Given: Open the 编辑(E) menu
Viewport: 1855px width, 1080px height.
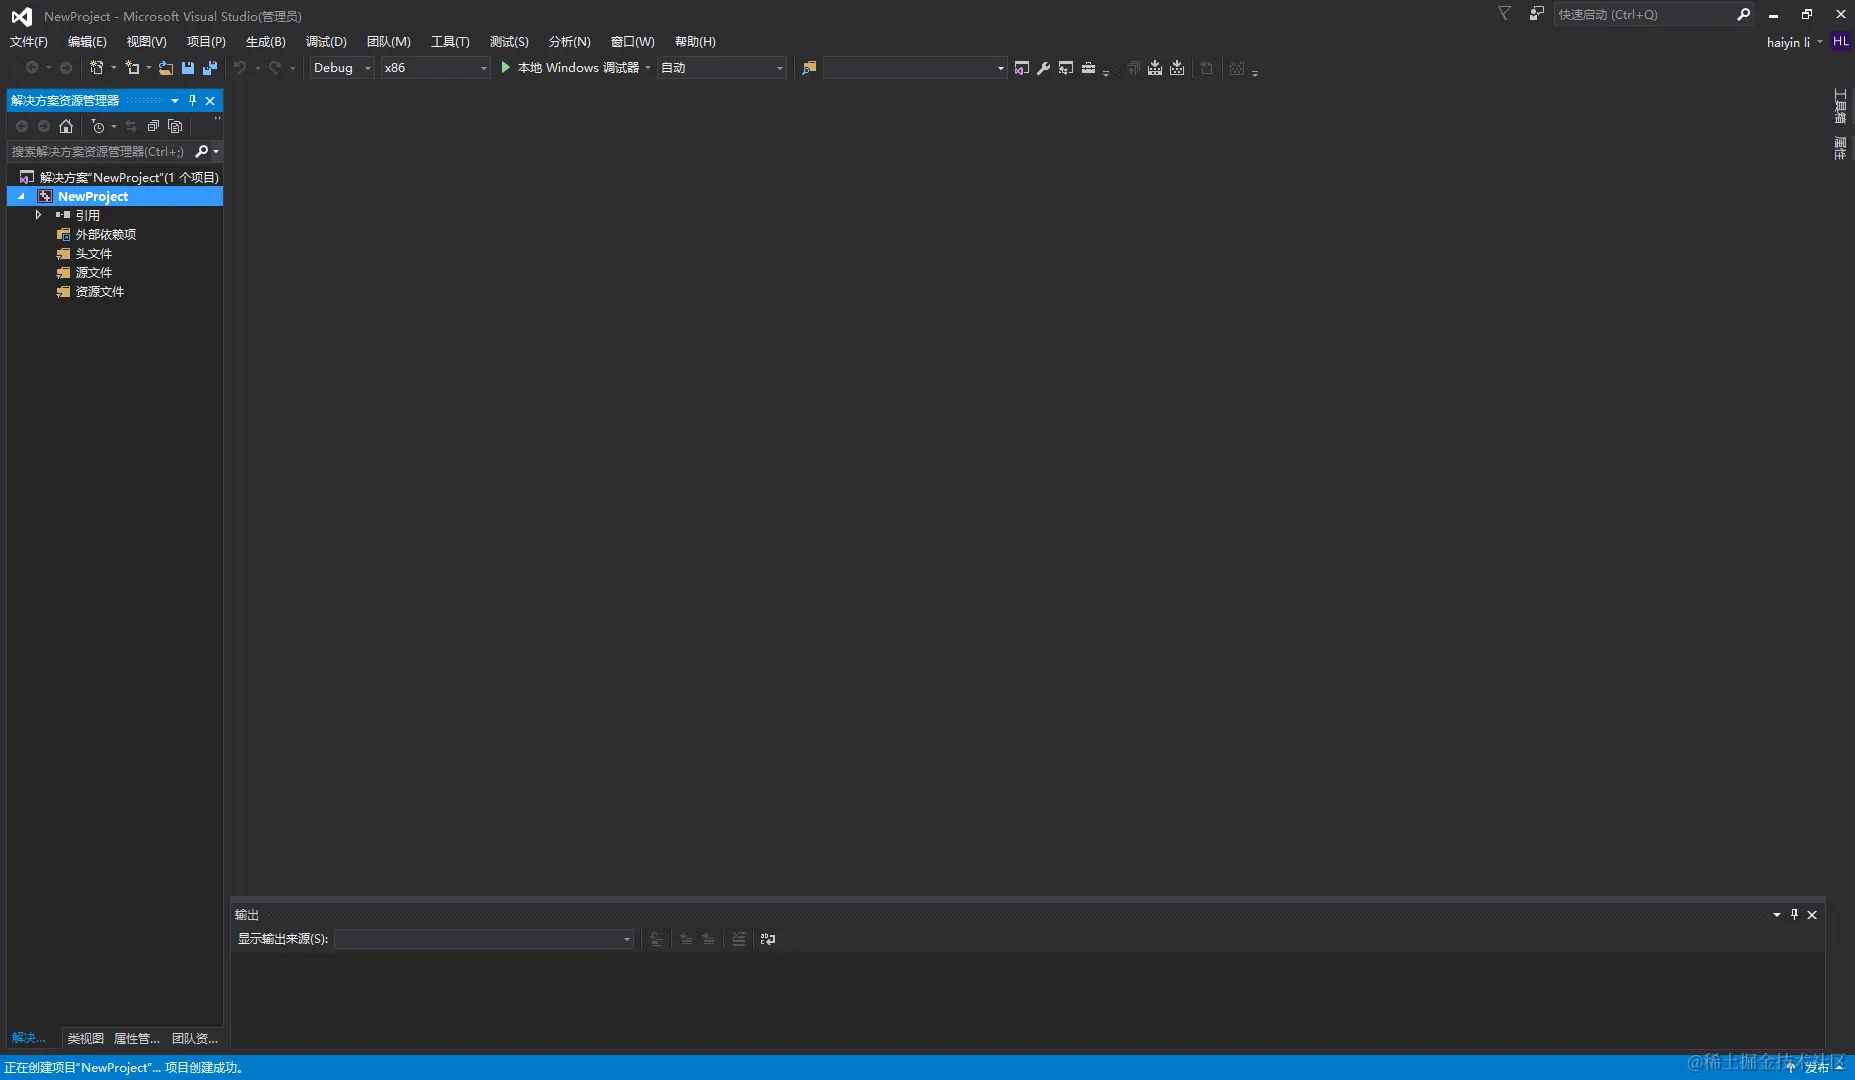Looking at the screenshot, I should click(87, 41).
